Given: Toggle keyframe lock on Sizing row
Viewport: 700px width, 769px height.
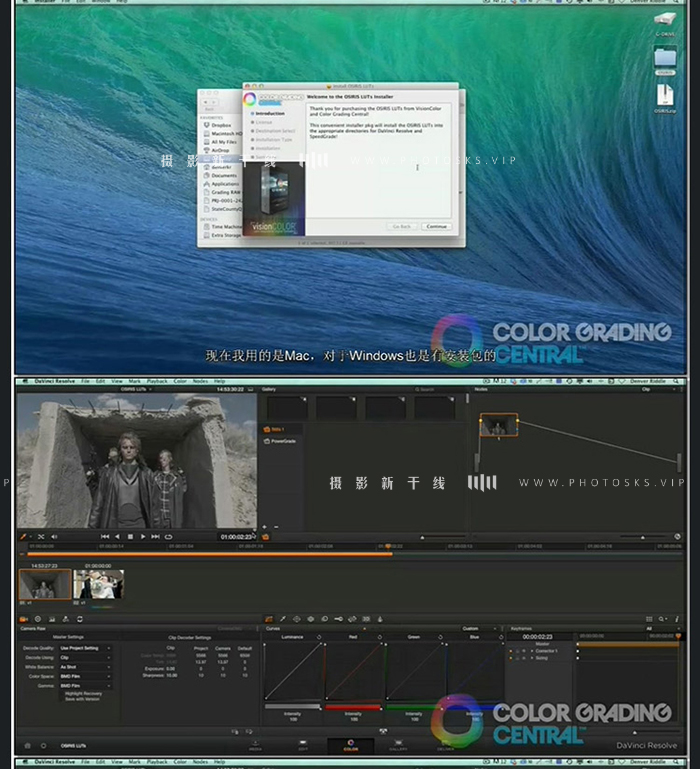Looking at the screenshot, I should [518, 658].
